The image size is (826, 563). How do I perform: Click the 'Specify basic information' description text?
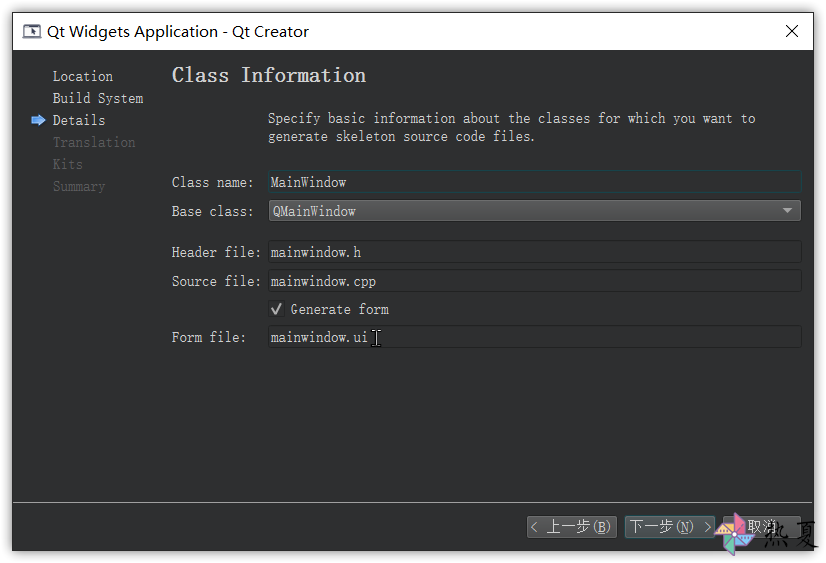(x=512, y=127)
